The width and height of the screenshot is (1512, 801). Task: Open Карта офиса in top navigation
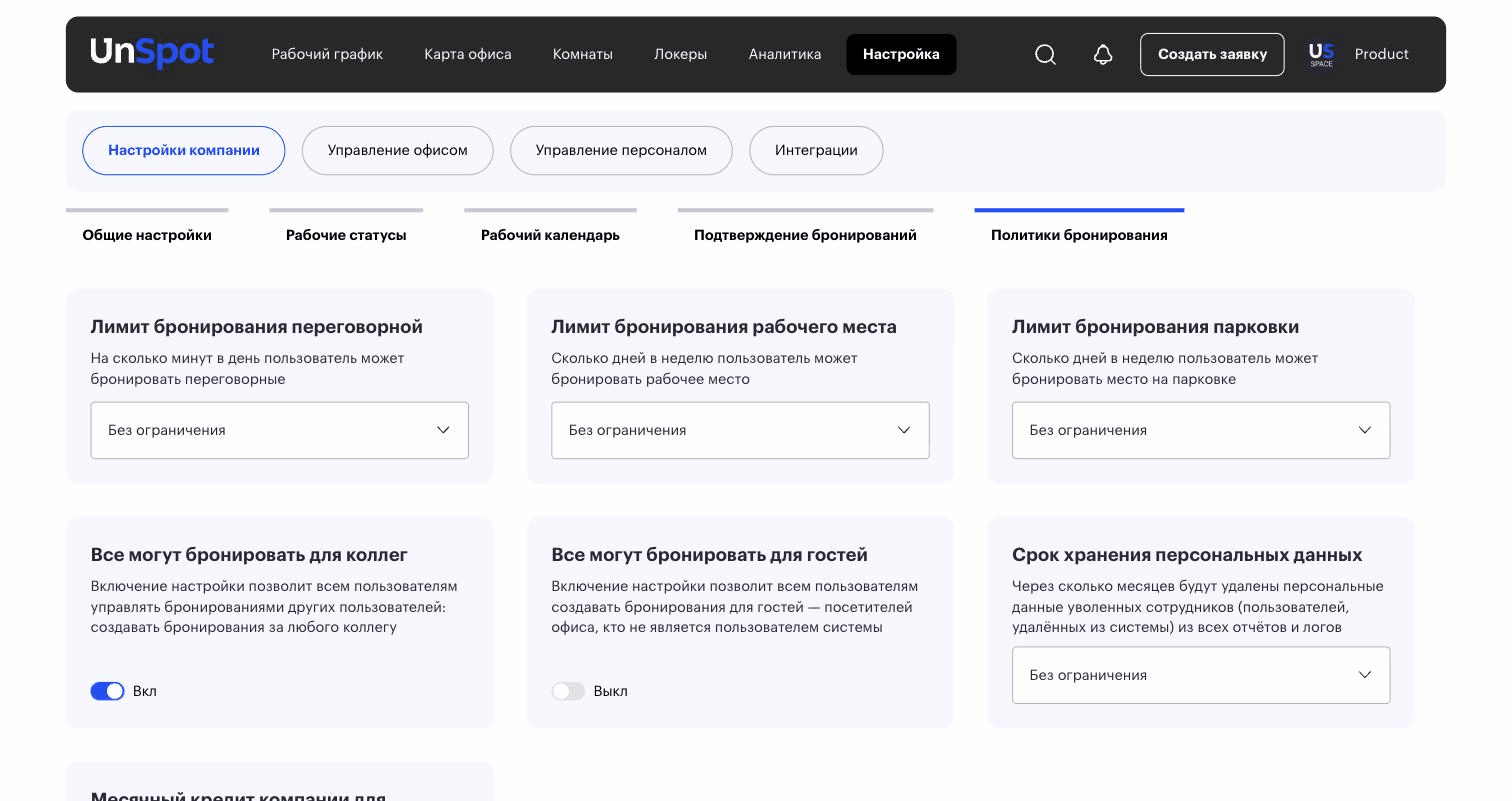click(468, 54)
